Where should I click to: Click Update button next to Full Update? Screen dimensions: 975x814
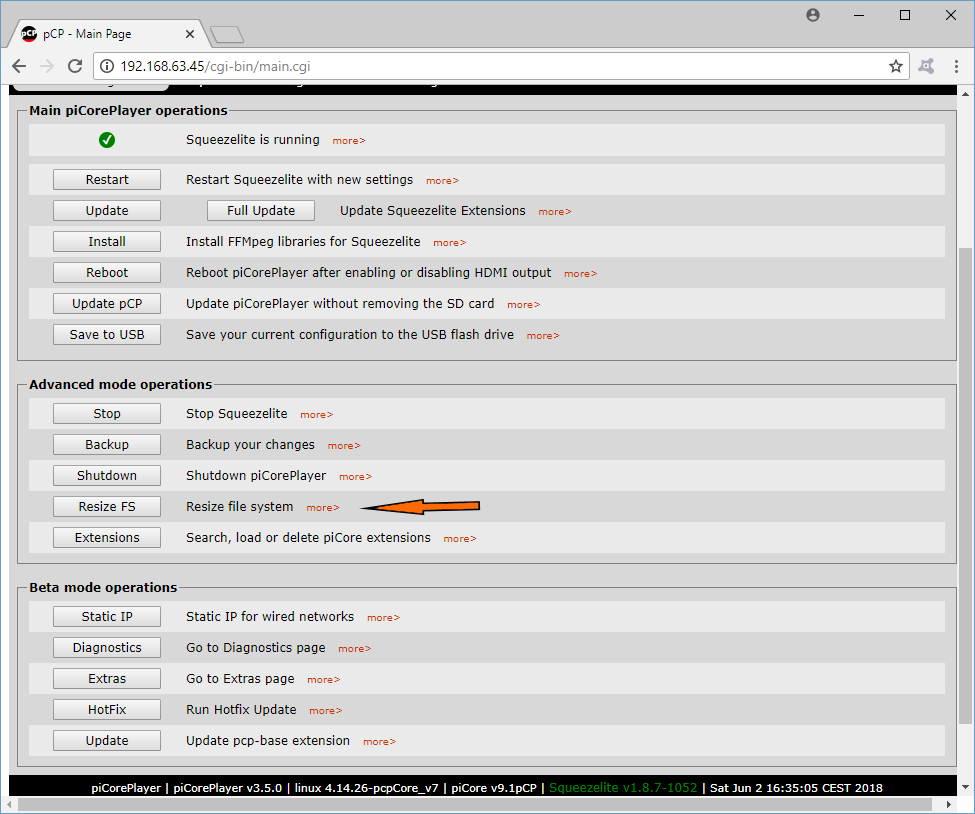coord(107,211)
